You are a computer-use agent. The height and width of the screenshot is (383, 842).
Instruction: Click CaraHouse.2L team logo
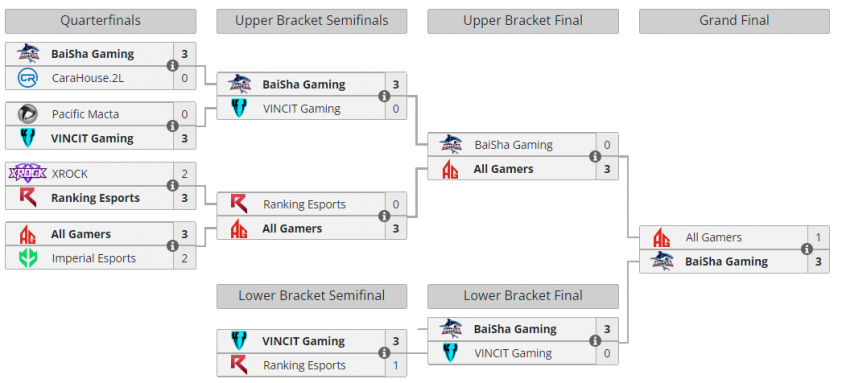pos(27,78)
